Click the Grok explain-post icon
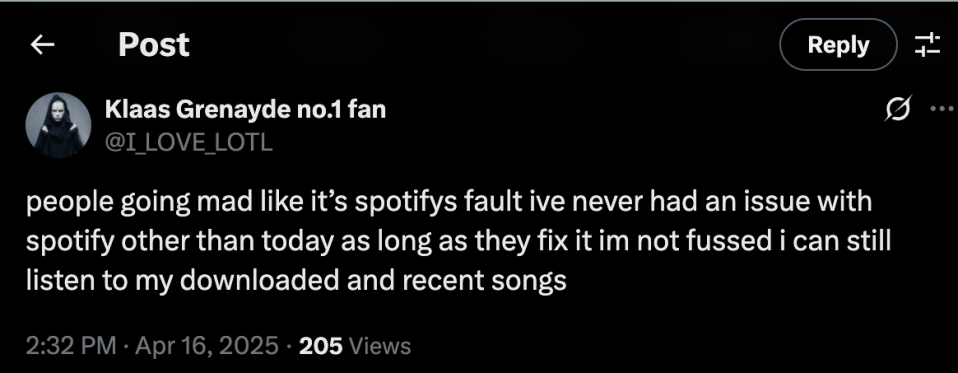Image resolution: width=958 pixels, height=373 pixels. 899,109
